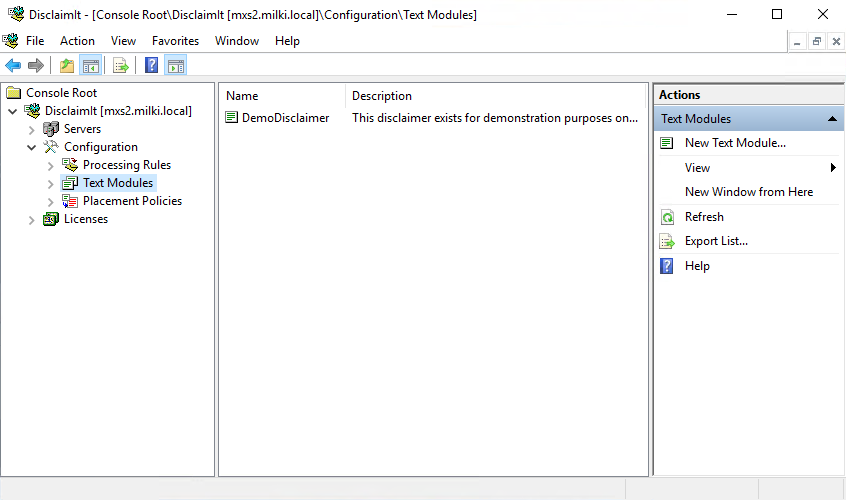Open the Help menu in menu bar
The height and width of the screenshot is (500, 846).
(x=287, y=41)
